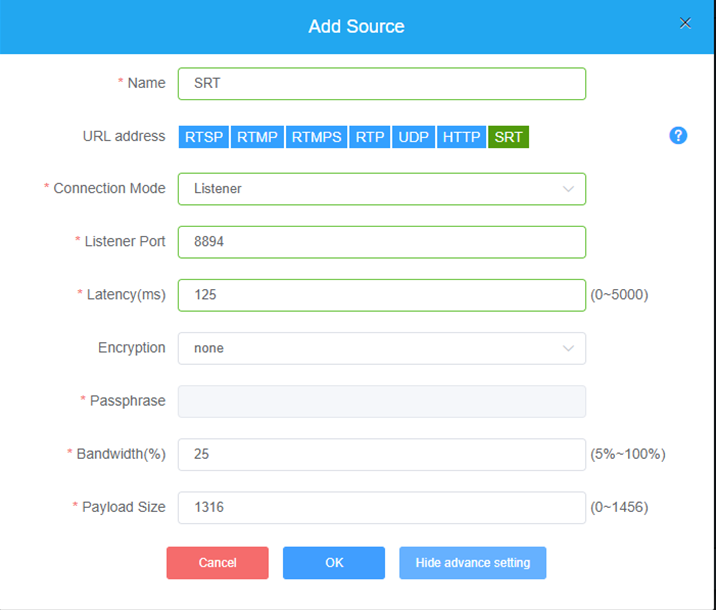Viewport: 716px width, 610px height.
Task: Select the RTMP protocol tab
Action: point(257,137)
